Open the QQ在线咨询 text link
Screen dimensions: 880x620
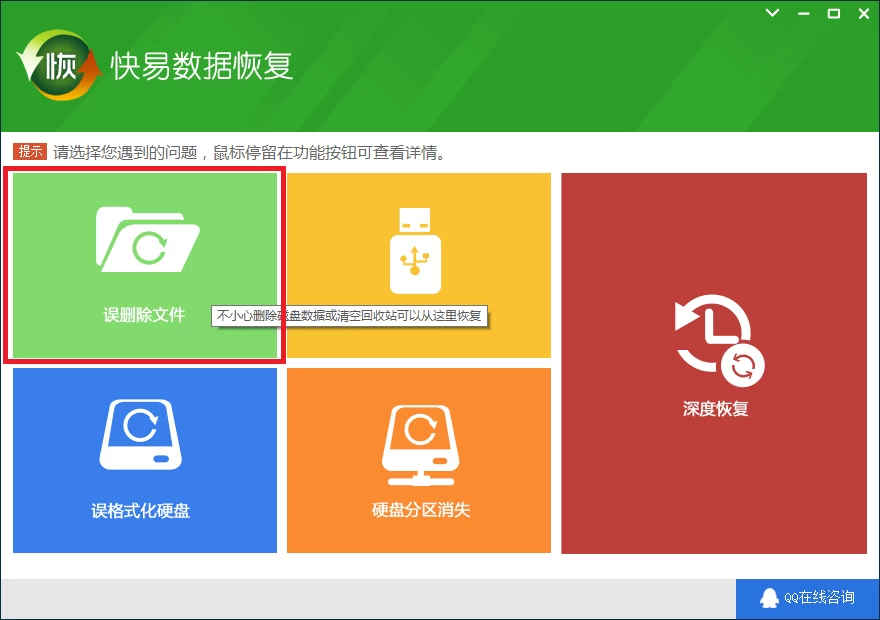pyautogui.click(x=819, y=598)
